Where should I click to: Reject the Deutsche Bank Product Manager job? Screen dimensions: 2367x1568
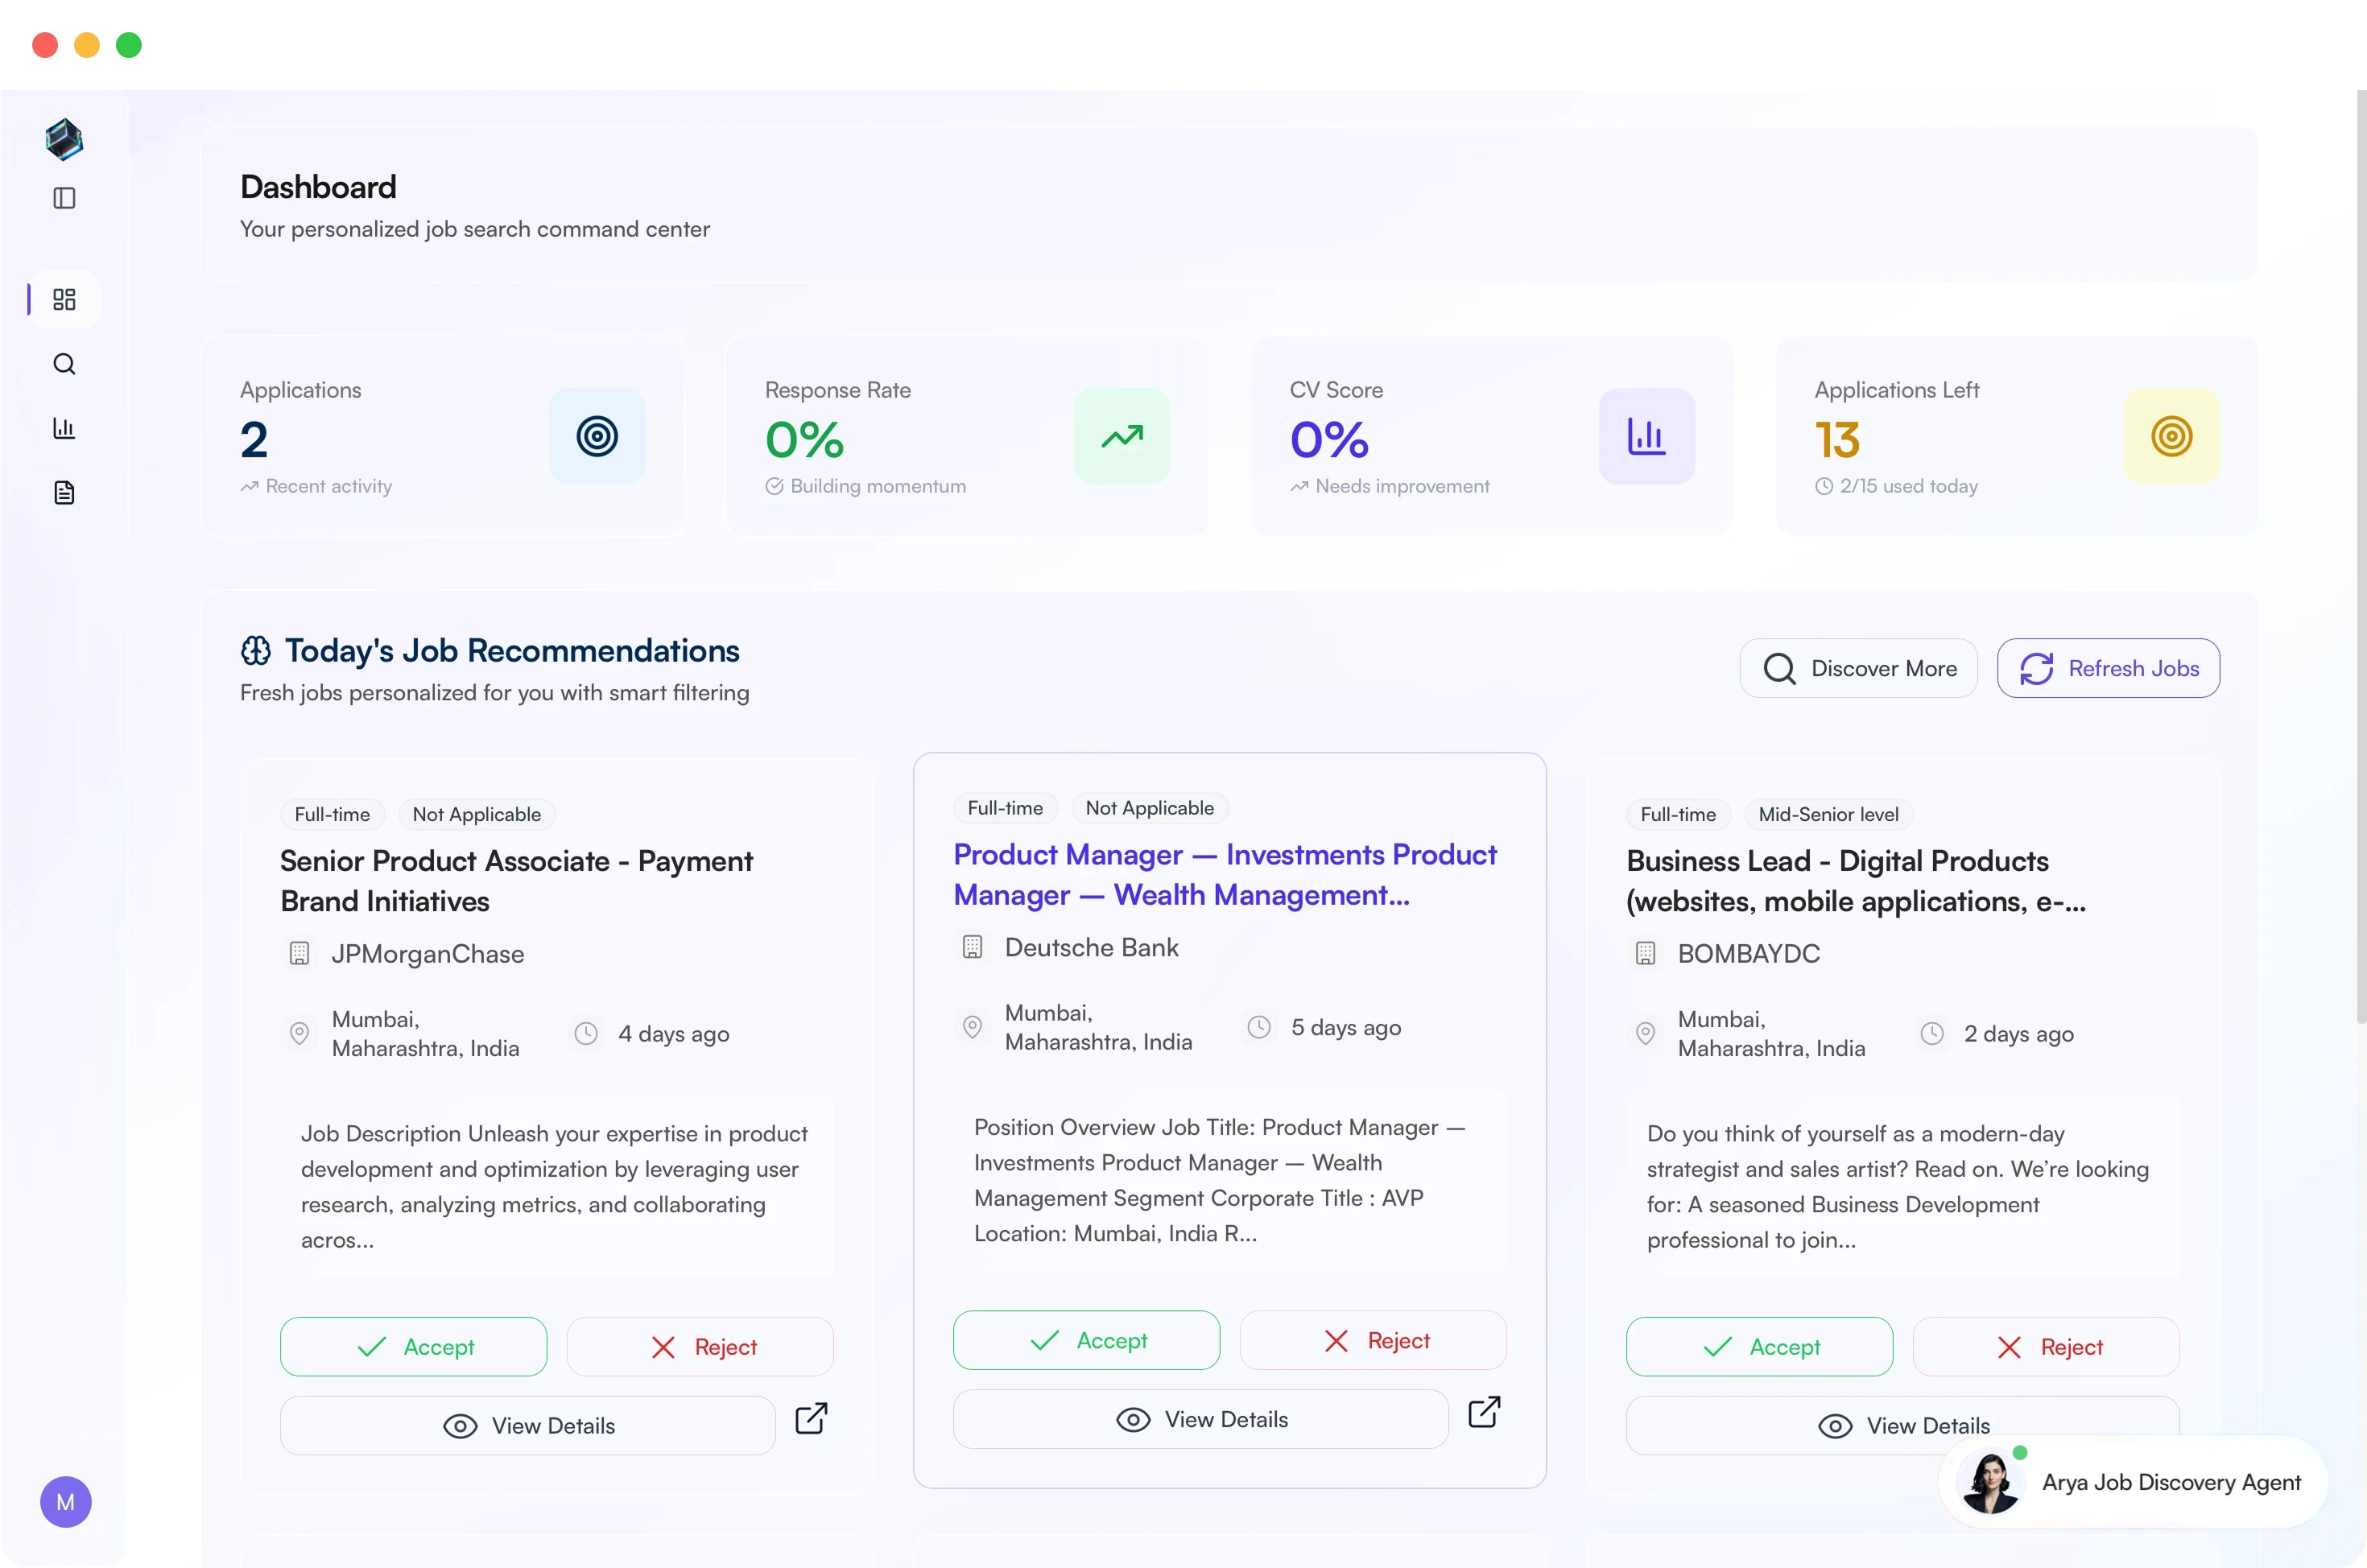tap(1373, 1341)
